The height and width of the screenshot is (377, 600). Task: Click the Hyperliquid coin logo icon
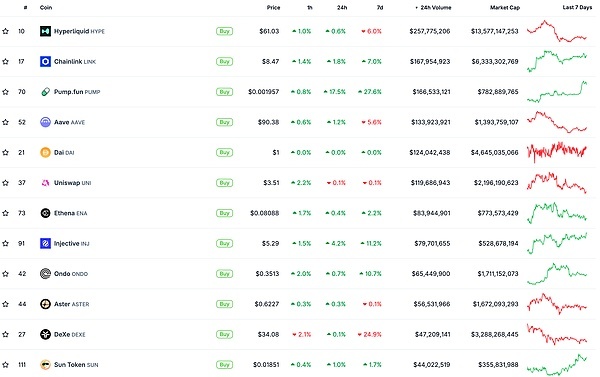(x=45, y=31)
